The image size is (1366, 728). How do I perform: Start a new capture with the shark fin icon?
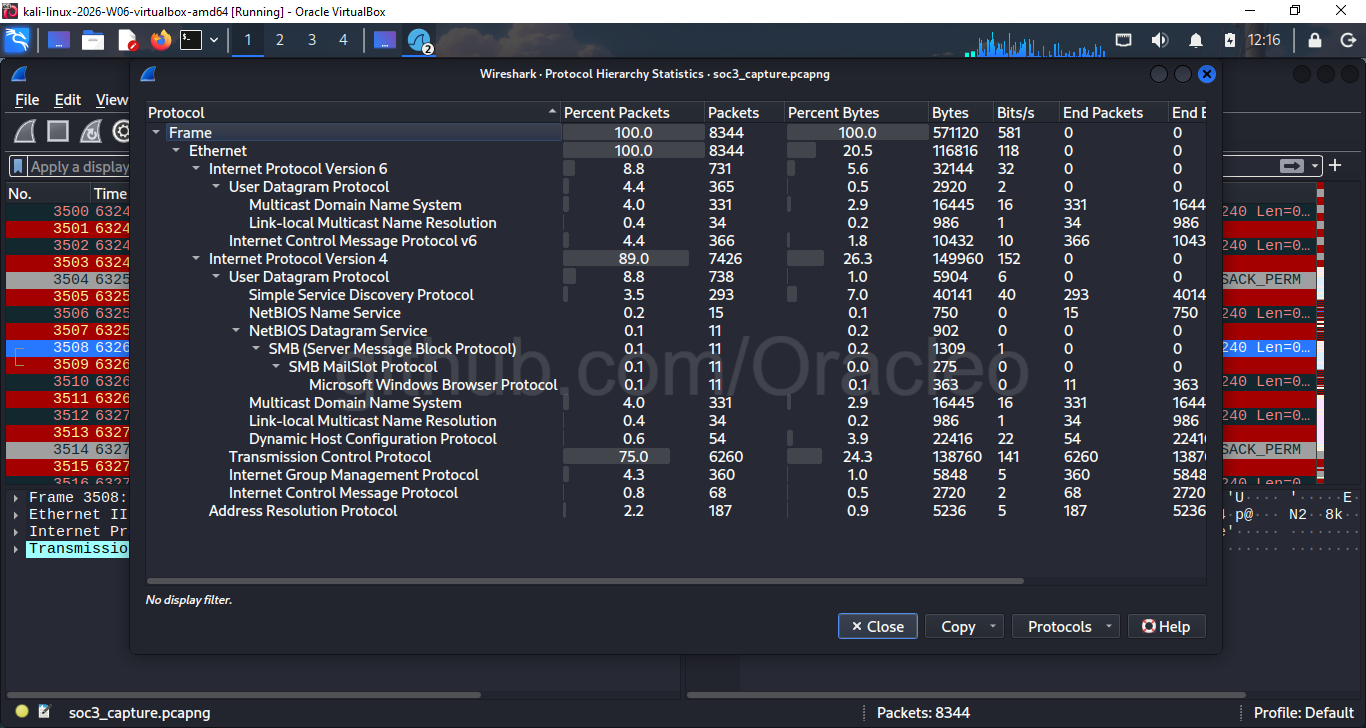pyautogui.click(x=24, y=131)
